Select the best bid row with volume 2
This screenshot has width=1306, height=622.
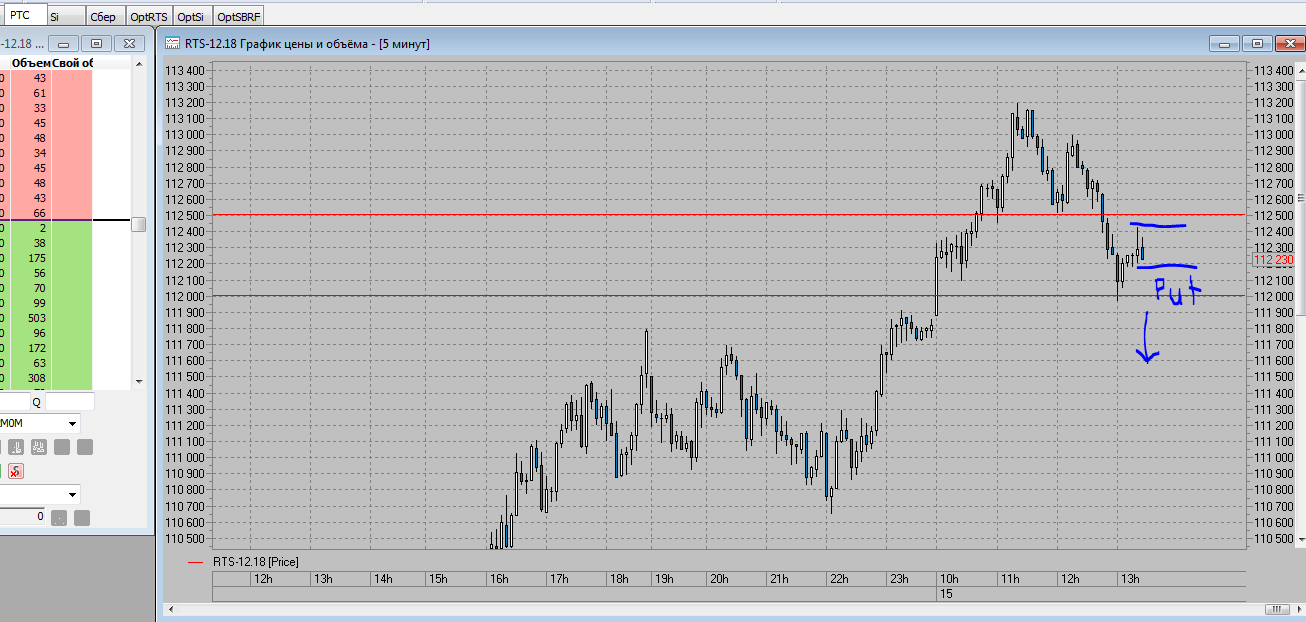pyautogui.click(x=46, y=228)
